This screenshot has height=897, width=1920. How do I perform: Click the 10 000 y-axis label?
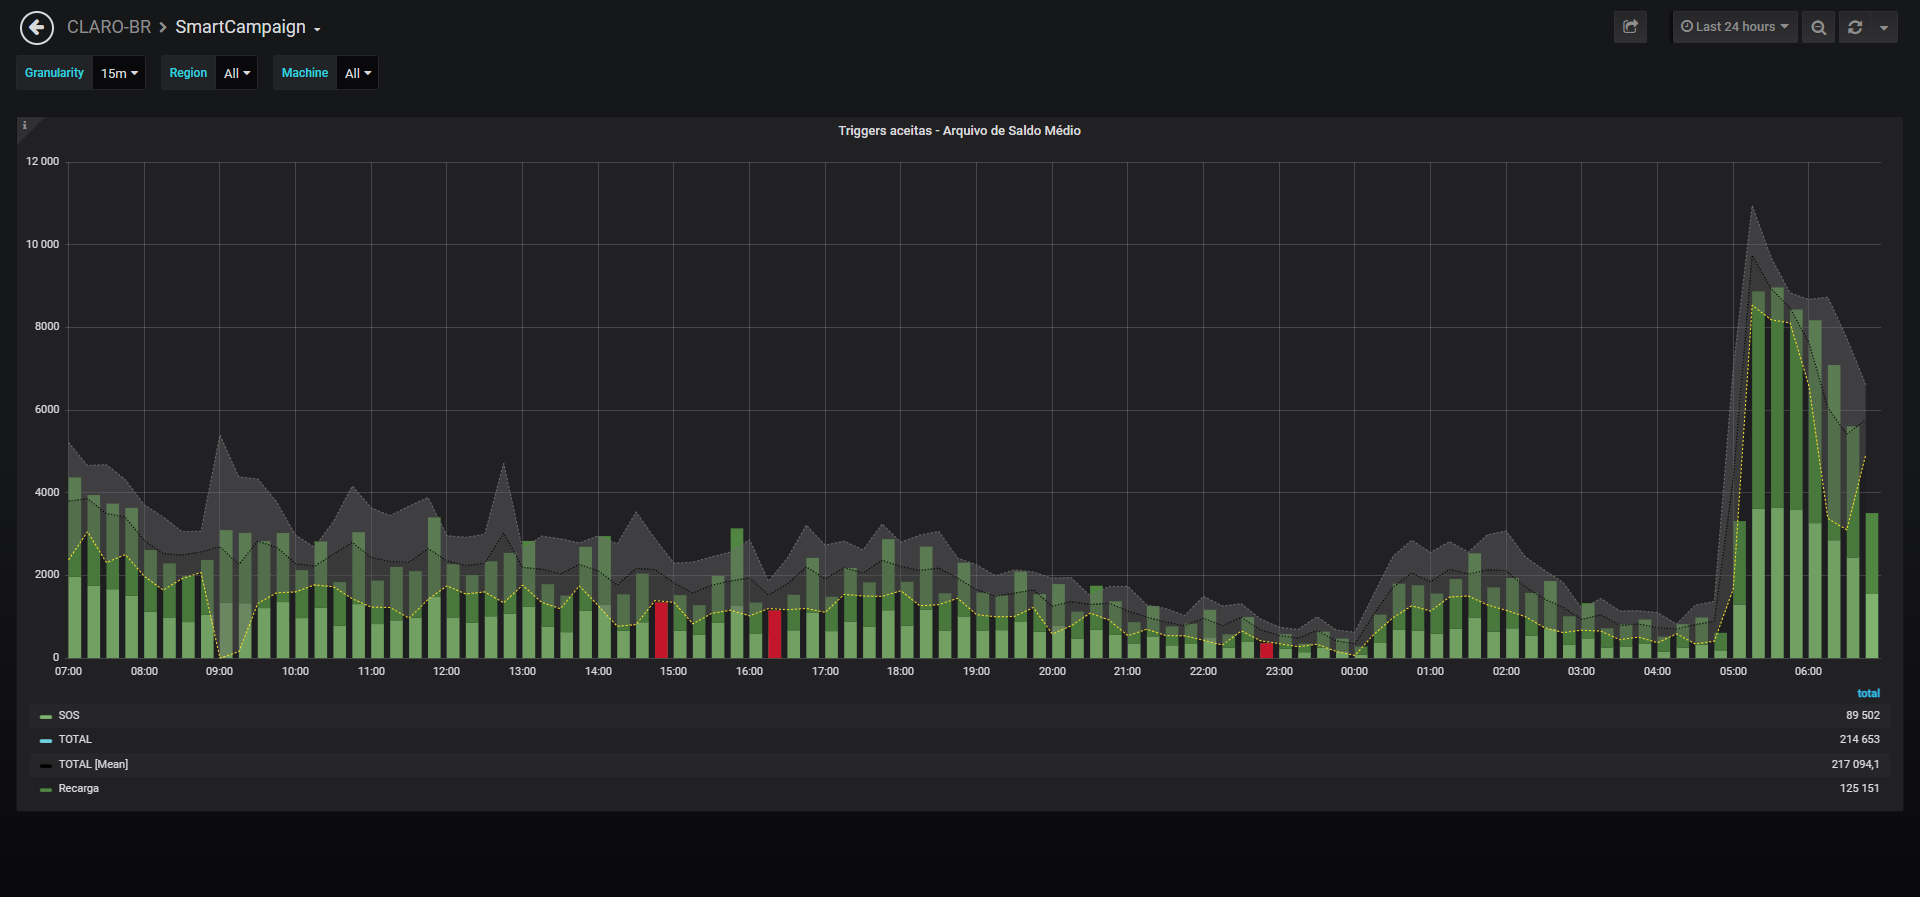(x=42, y=245)
